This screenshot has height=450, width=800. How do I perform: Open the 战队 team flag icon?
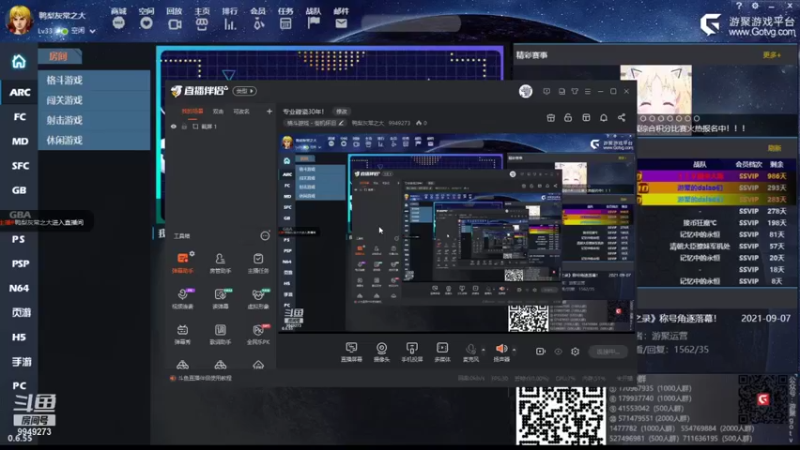pos(313,23)
